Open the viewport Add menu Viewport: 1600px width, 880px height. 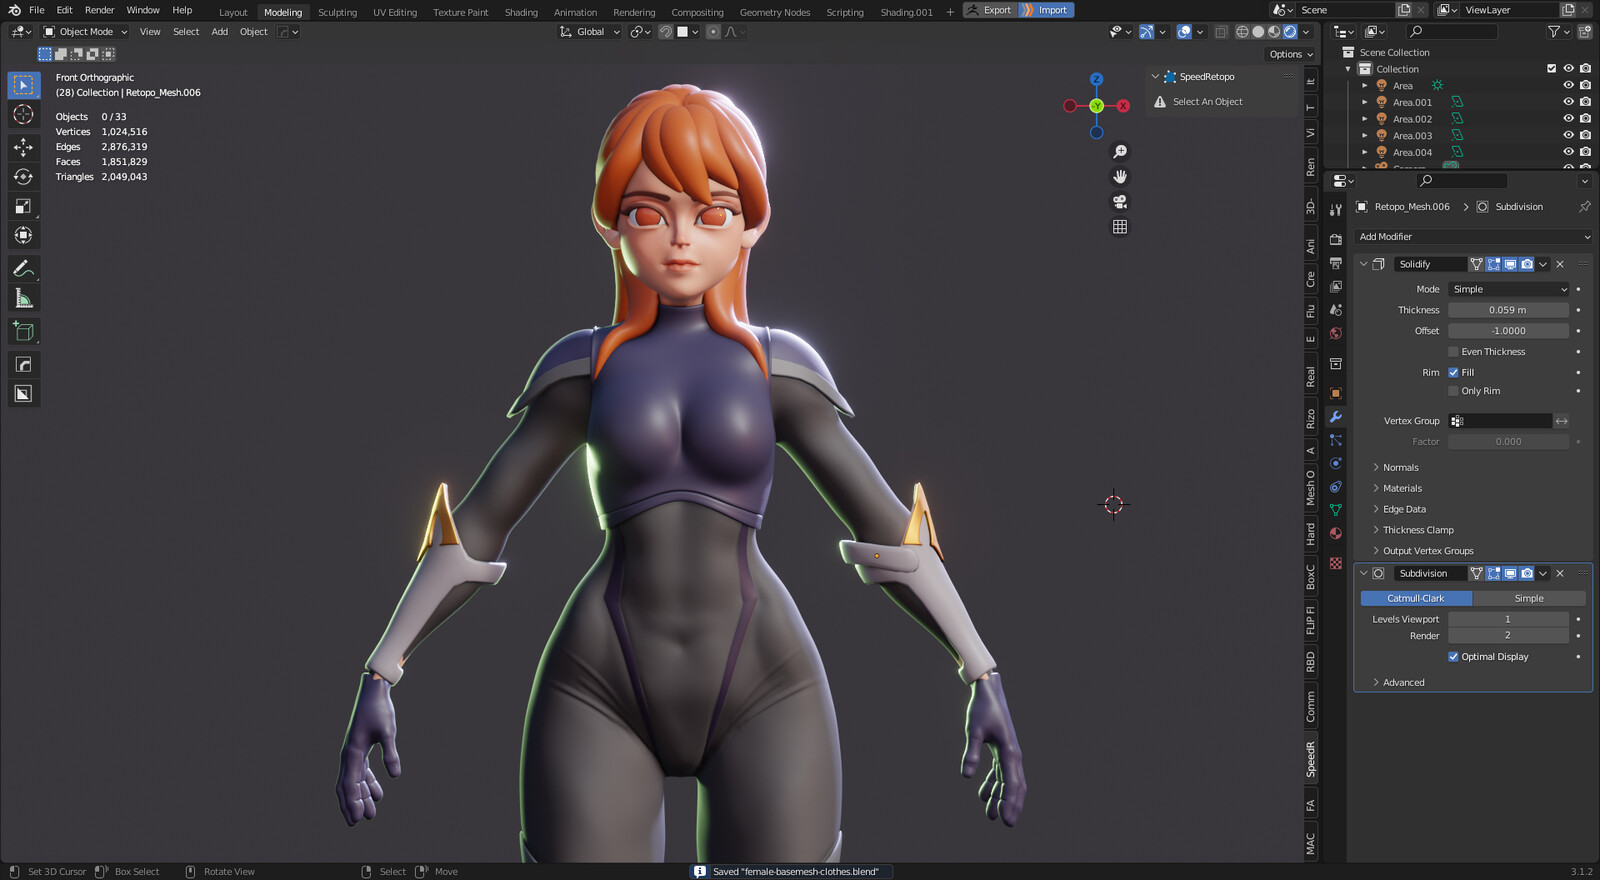pyautogui.click(x=219, y=32)
